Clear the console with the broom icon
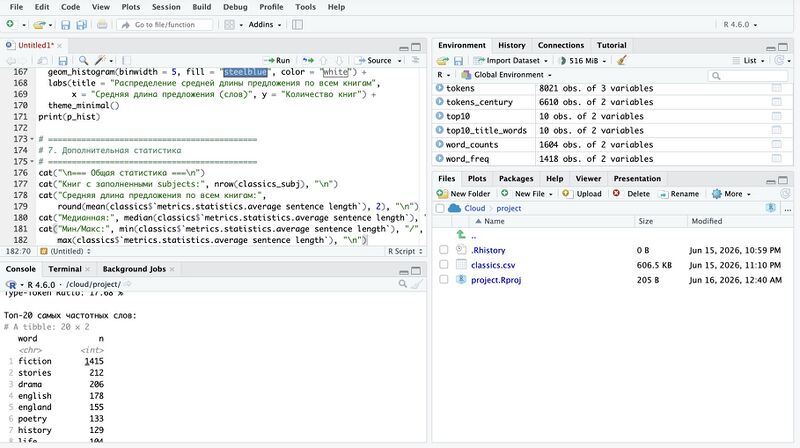This screenshot has width=800, height=448. coord(417,284)
